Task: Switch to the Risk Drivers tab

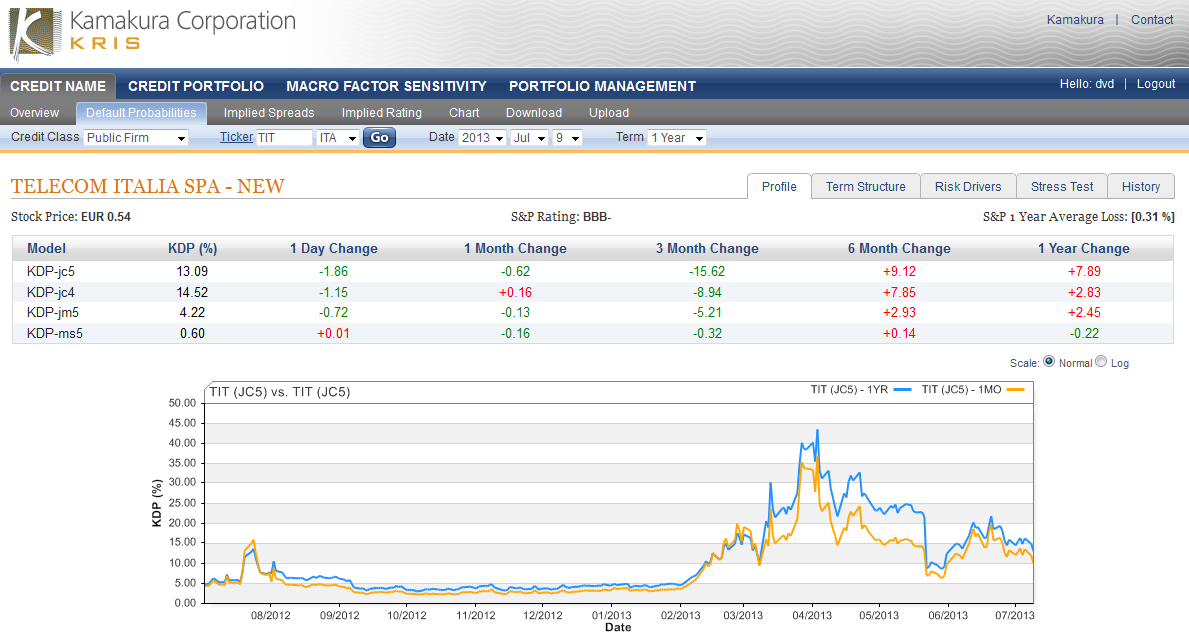Action: click(968, 187)
